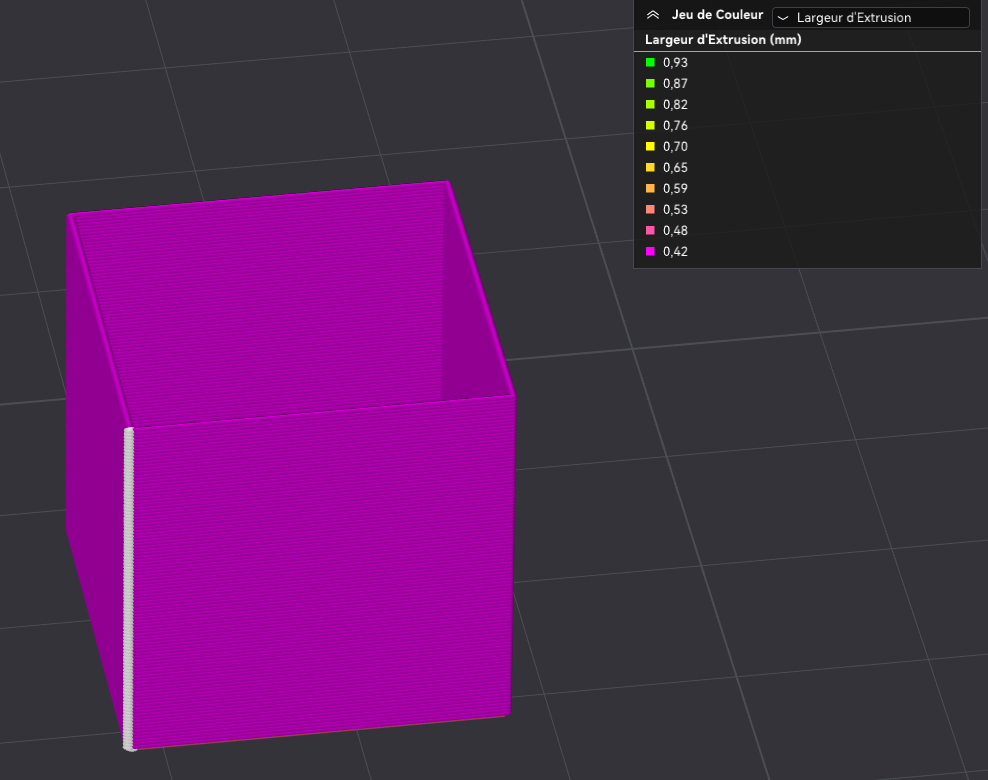The width and height of the screenshot is (988, 780).
Task: Click the Jeu de Couleur label
Action: pyautogui.click(x=717, y=15)
